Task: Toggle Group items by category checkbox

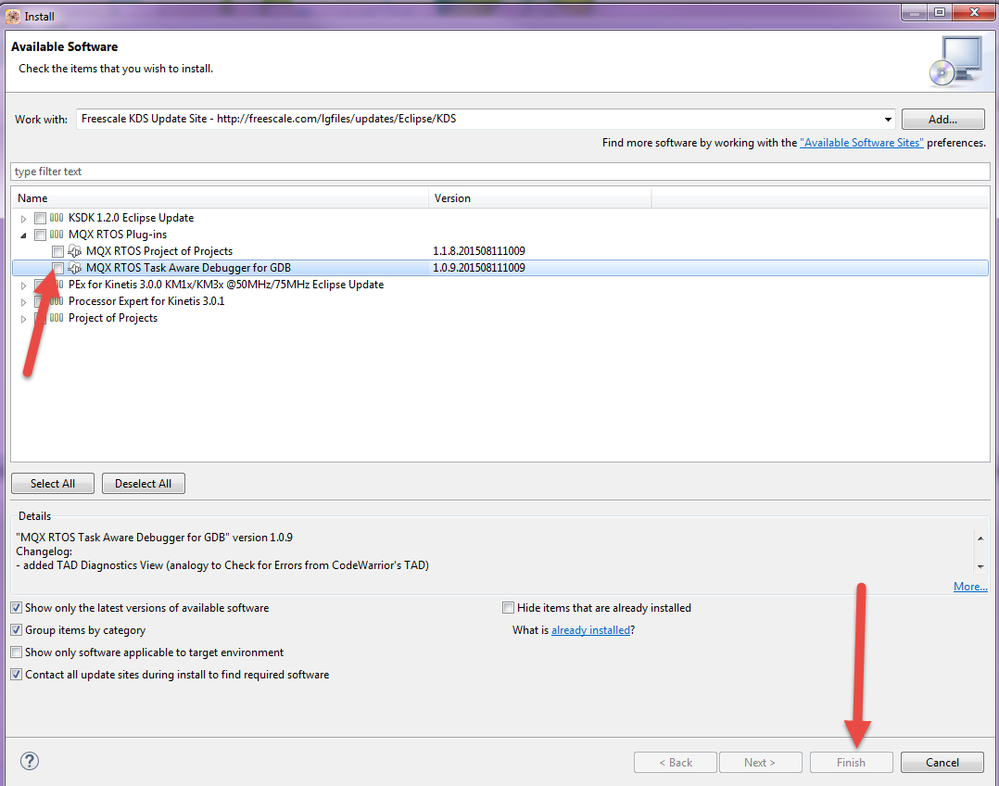Action: pos(17,630)
